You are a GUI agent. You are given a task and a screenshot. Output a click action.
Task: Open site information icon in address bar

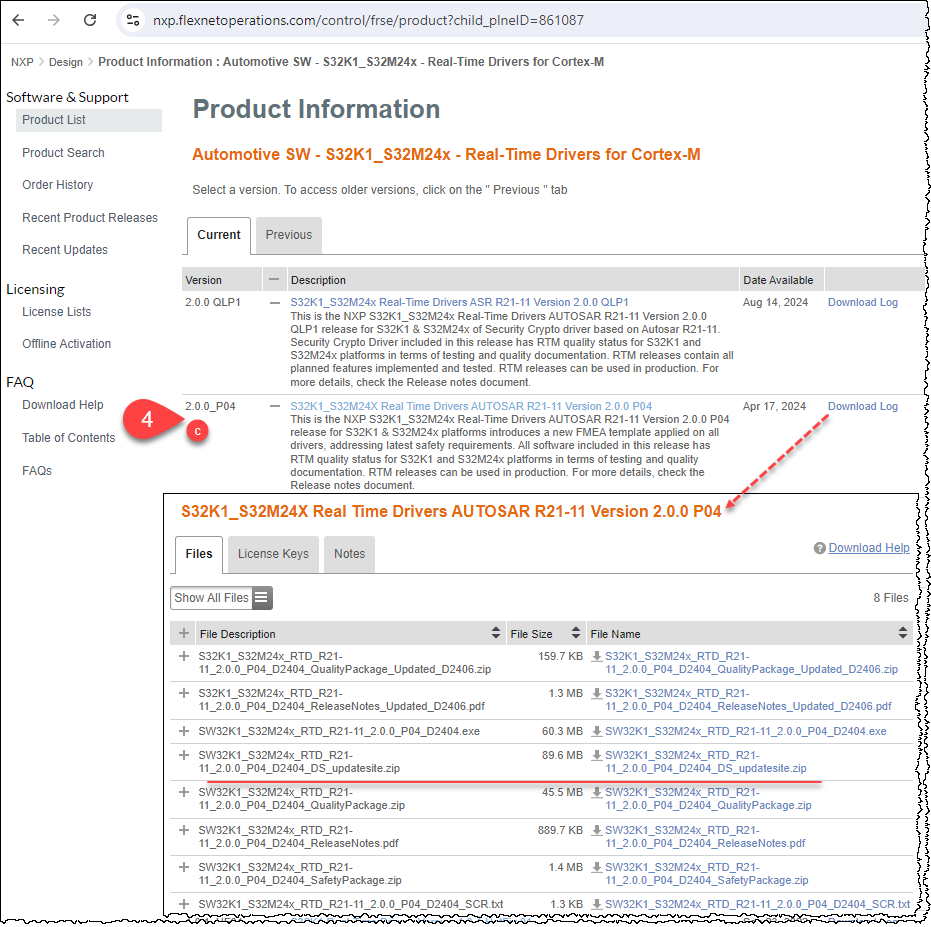(131, 20)
